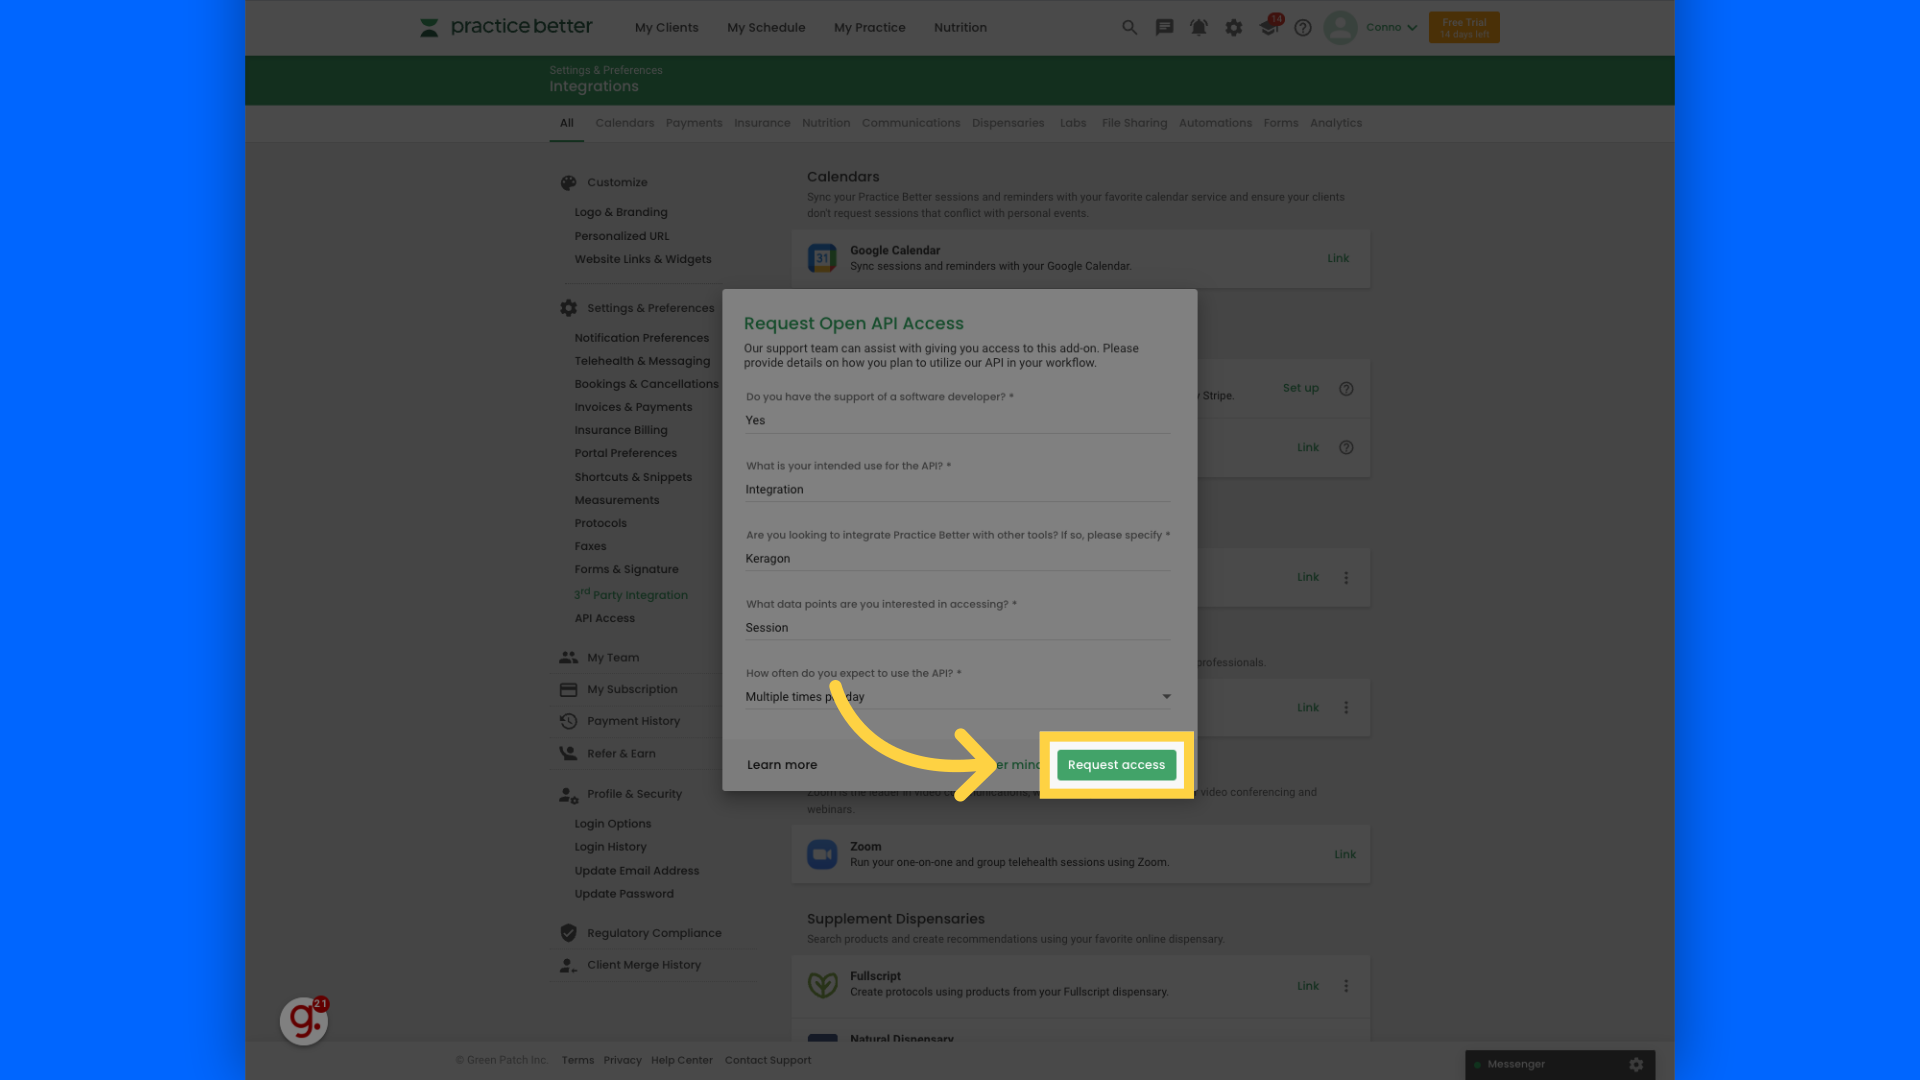Open Update Password page
Viewport: 1920px width, 1080px height.
[x=623, y=894]
